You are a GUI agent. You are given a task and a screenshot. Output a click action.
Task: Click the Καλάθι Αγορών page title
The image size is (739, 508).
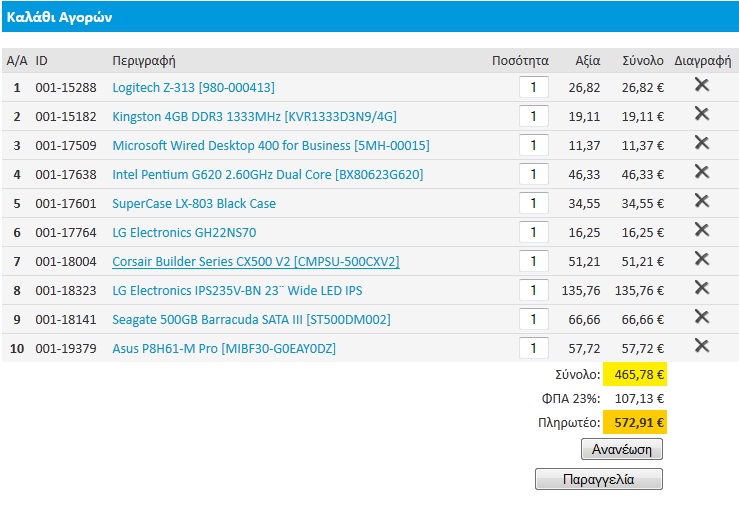(59, 17)
